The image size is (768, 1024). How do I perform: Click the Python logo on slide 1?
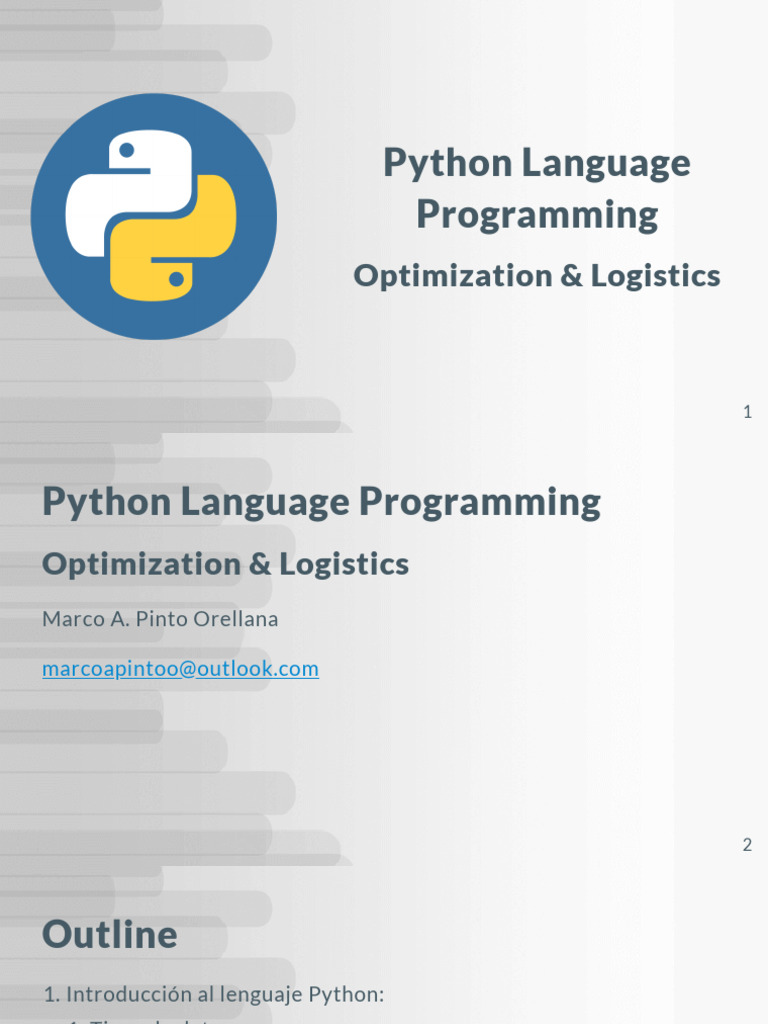coord(153,216)
